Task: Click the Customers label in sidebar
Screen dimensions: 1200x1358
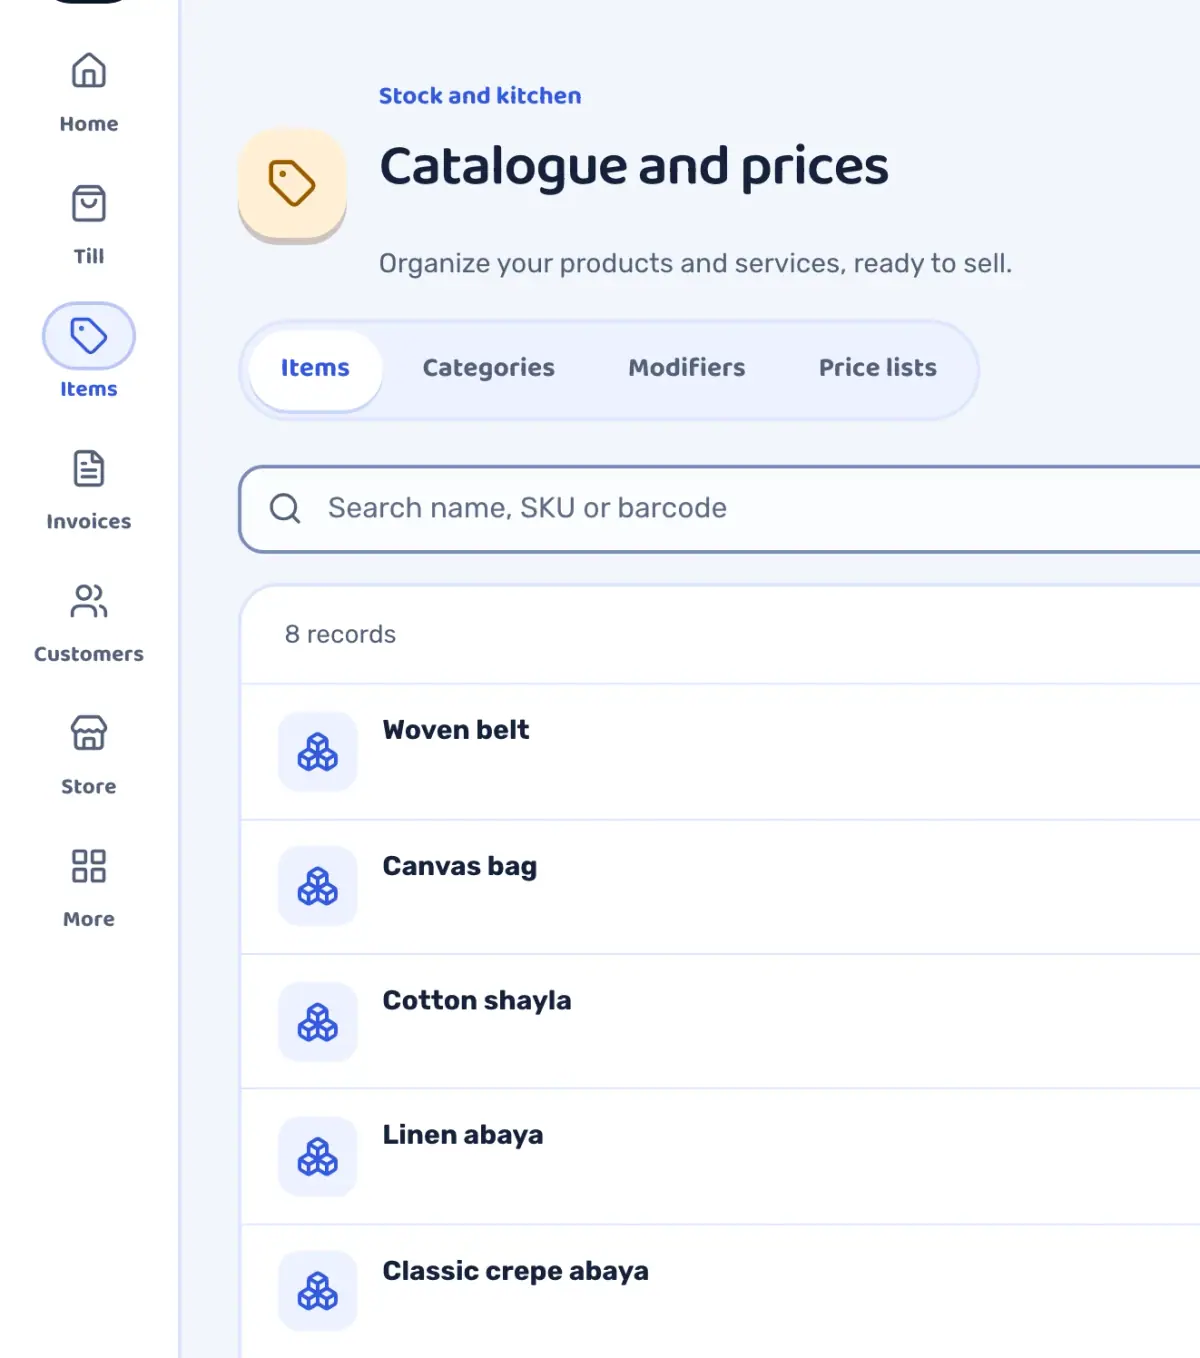Action: [x=89, y=654]
